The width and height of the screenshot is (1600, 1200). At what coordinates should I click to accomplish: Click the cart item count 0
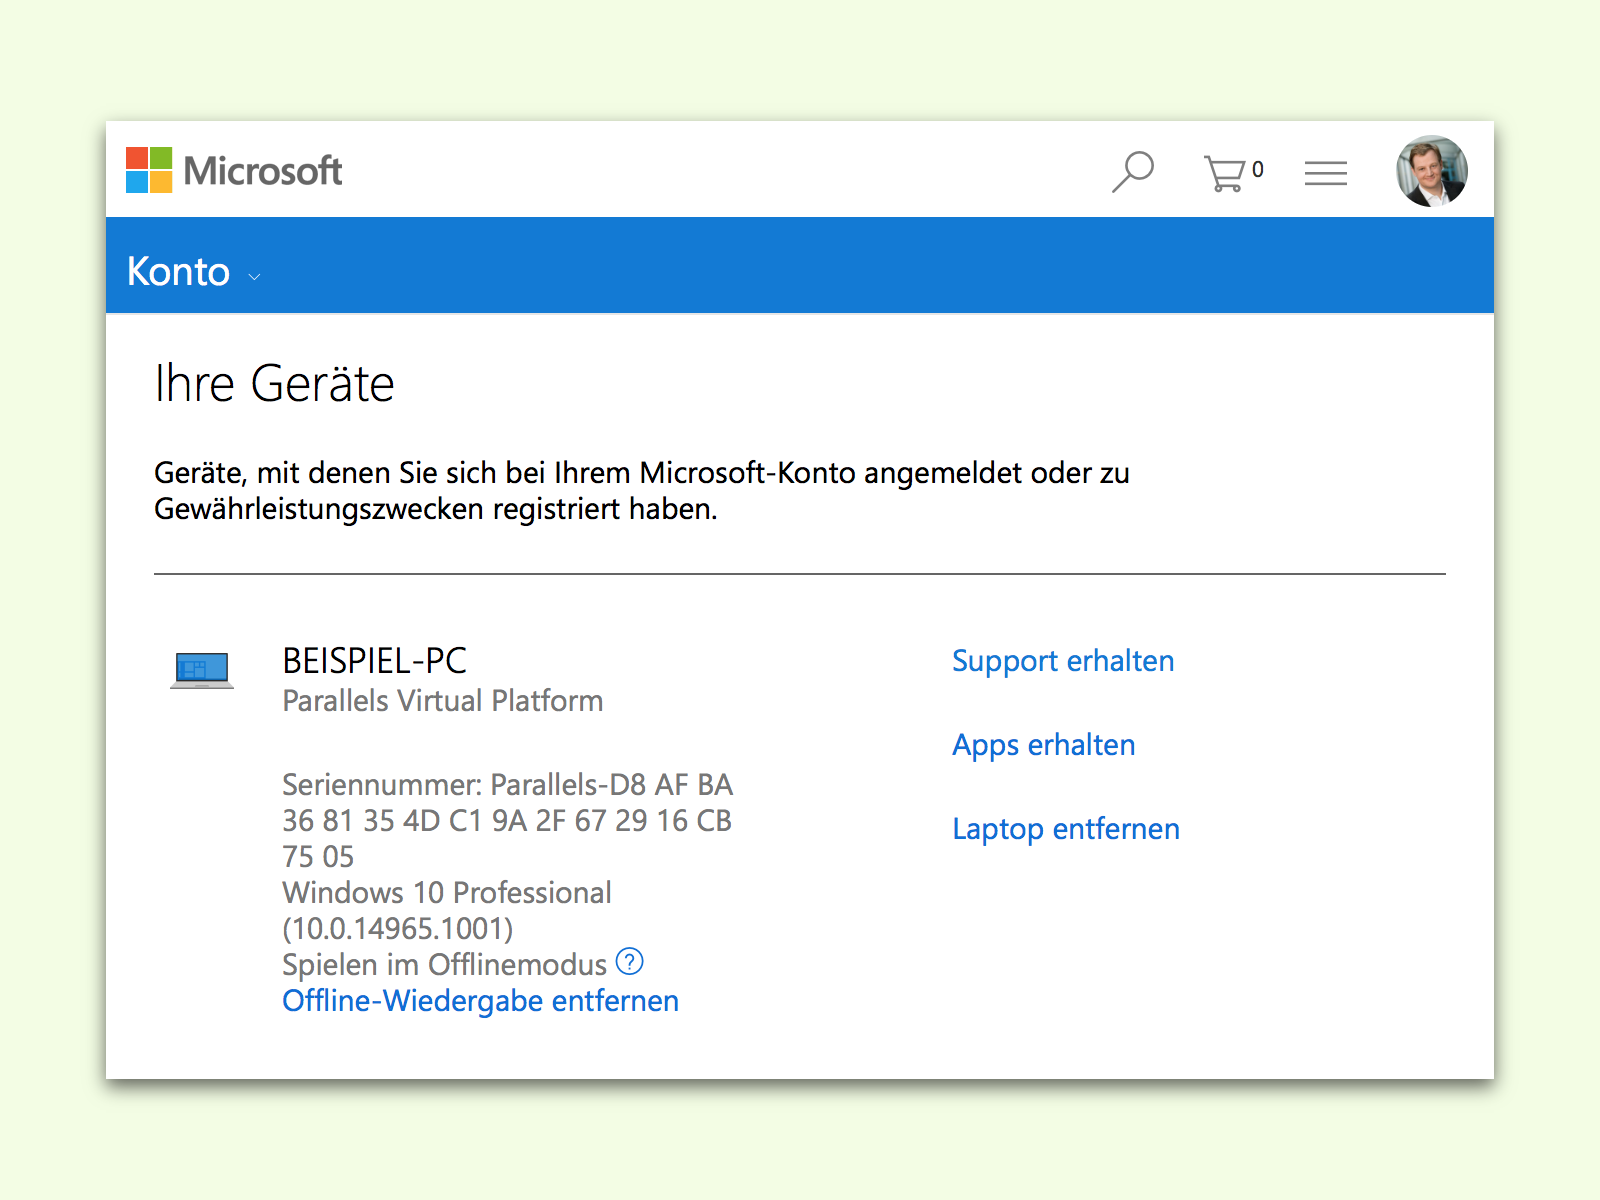tap(1258, 170)
